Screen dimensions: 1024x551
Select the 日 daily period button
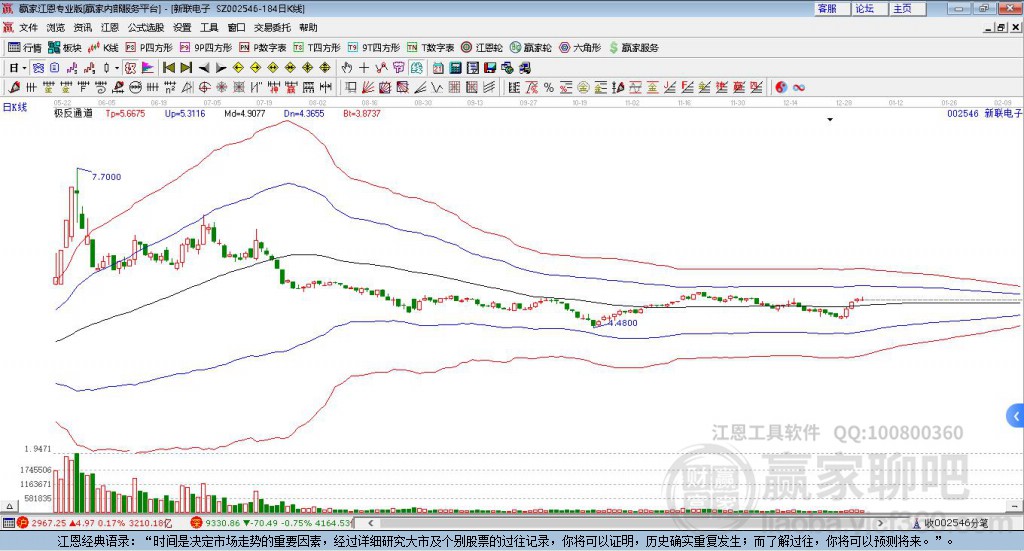point(14,68)
